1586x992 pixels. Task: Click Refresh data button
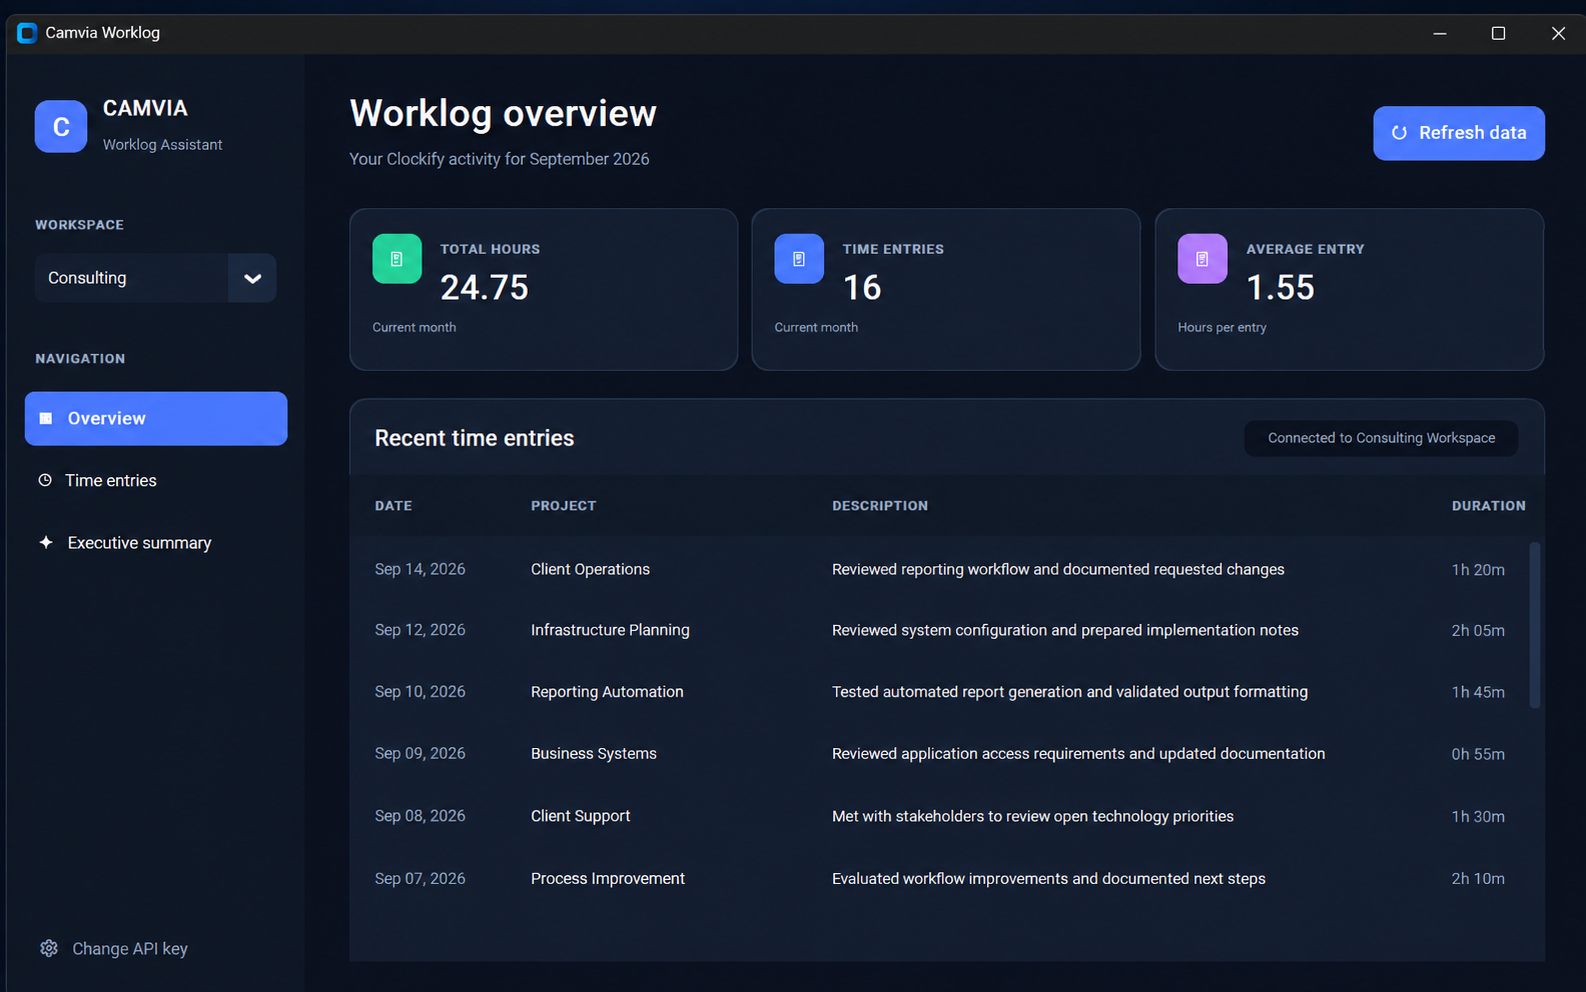tap(1458, 133)
